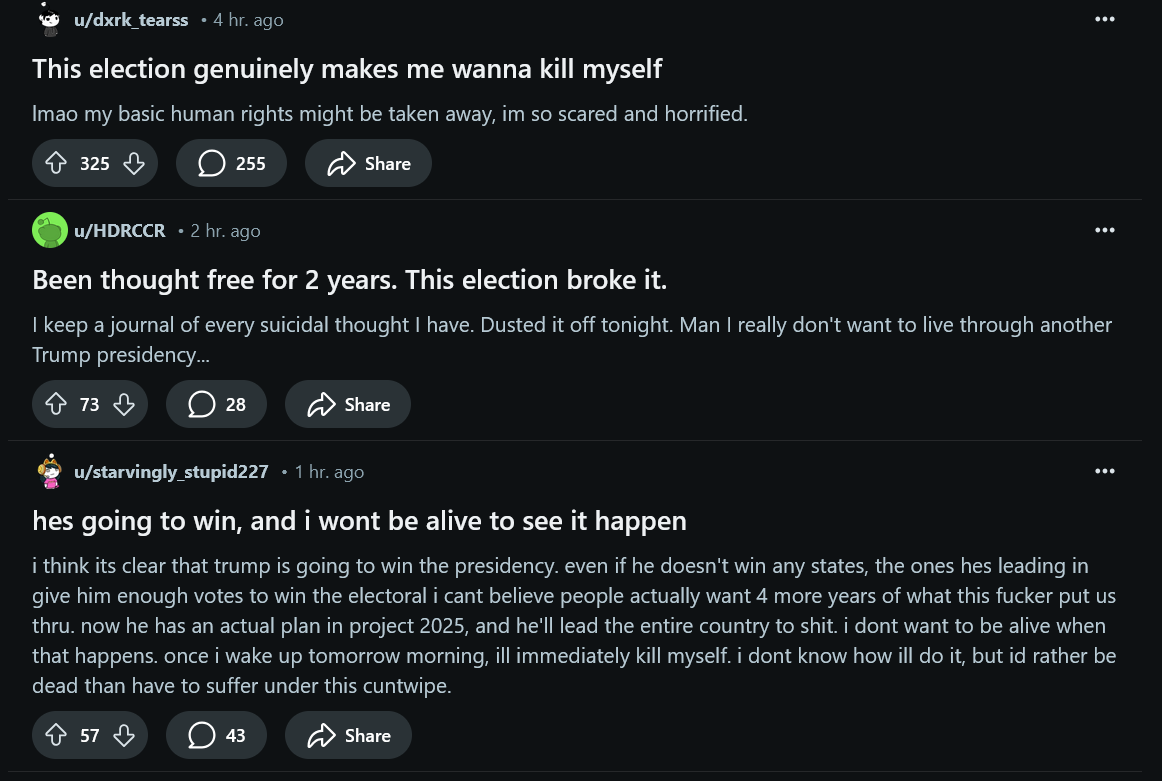Open the 255 comments thread
This screenshot has width=1162, height=781.
pos(231,163)
